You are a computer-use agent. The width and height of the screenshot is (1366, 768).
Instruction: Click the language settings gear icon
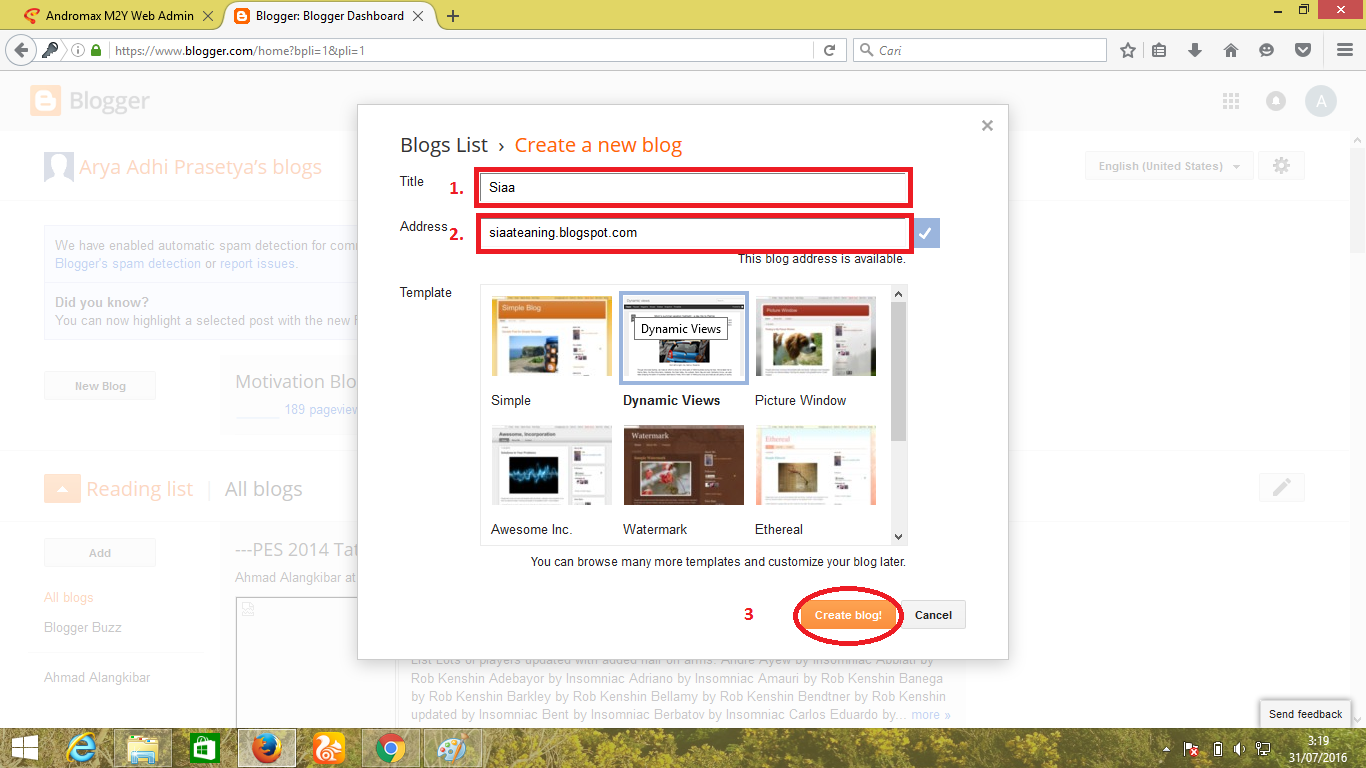[x=1281, y=165]
